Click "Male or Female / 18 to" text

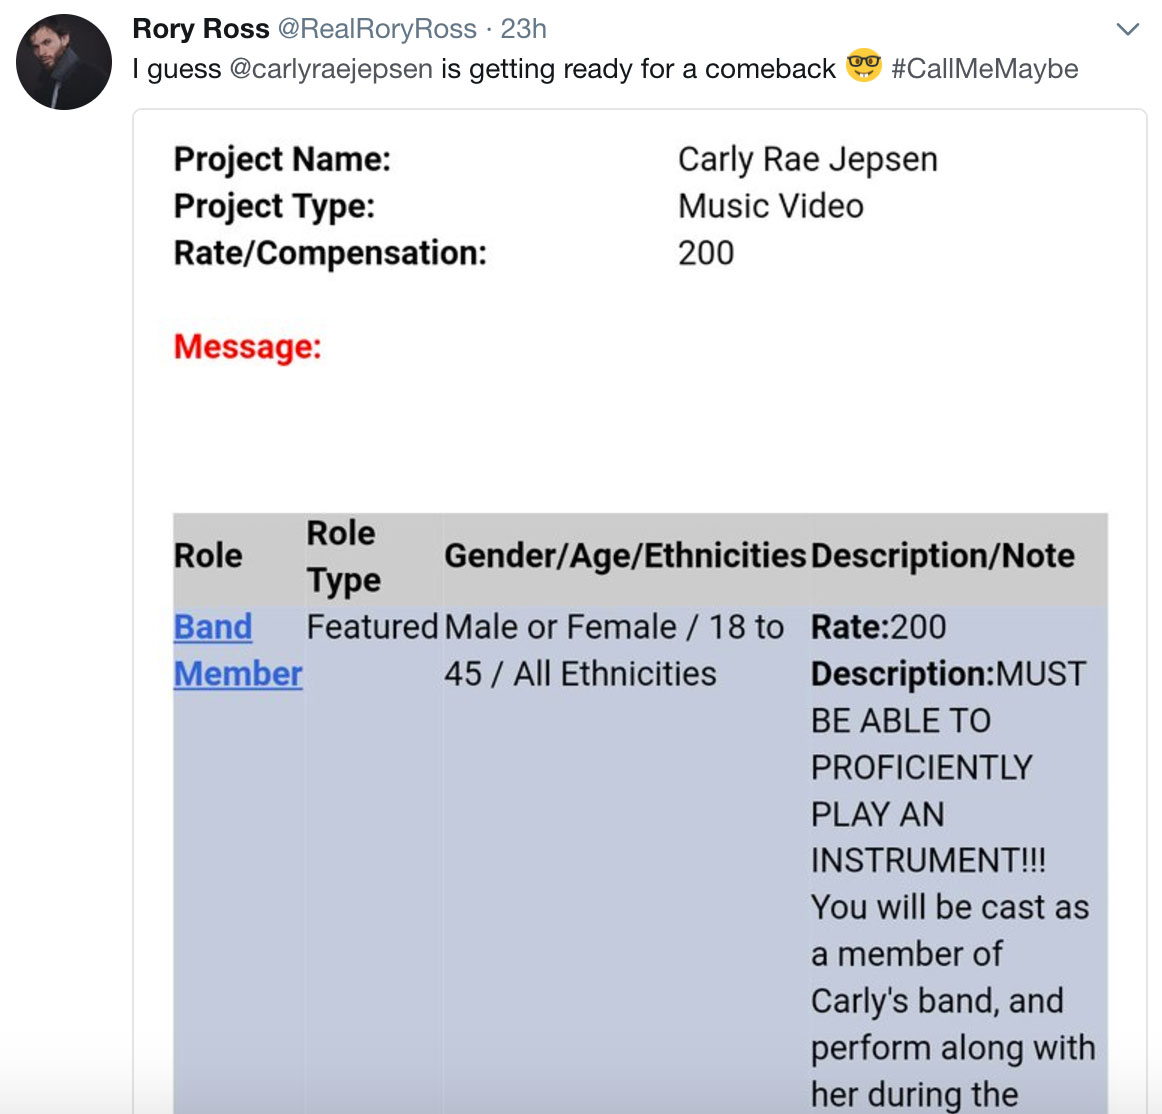pyautogui.click(x=613, y=627)
